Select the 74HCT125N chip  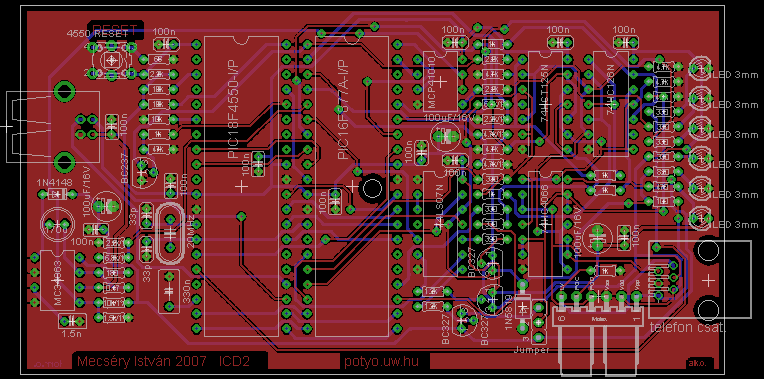coord(545,103)
